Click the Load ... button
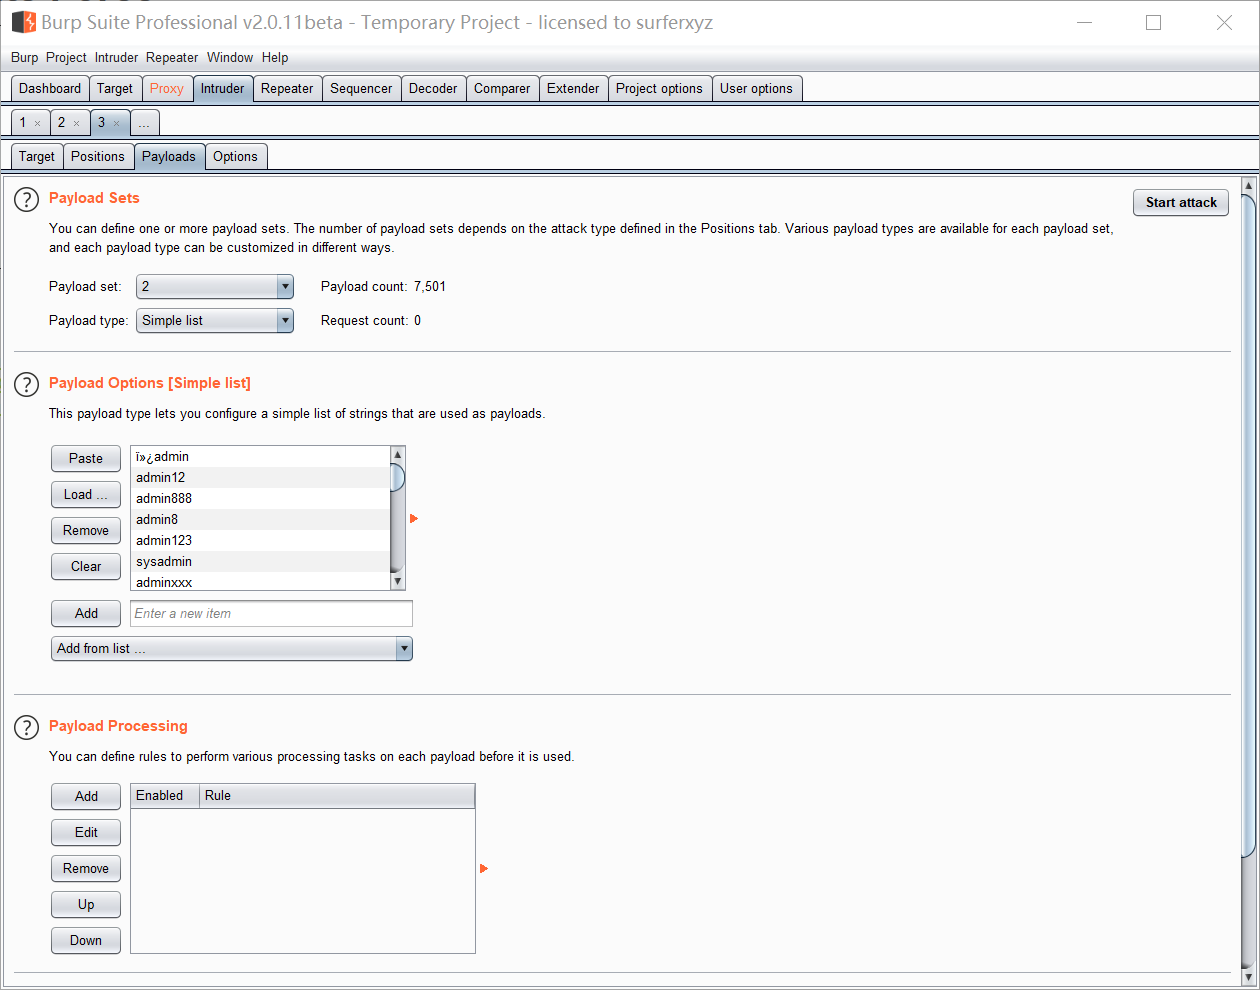The image size is (1260, 990). tap(86, 495)
